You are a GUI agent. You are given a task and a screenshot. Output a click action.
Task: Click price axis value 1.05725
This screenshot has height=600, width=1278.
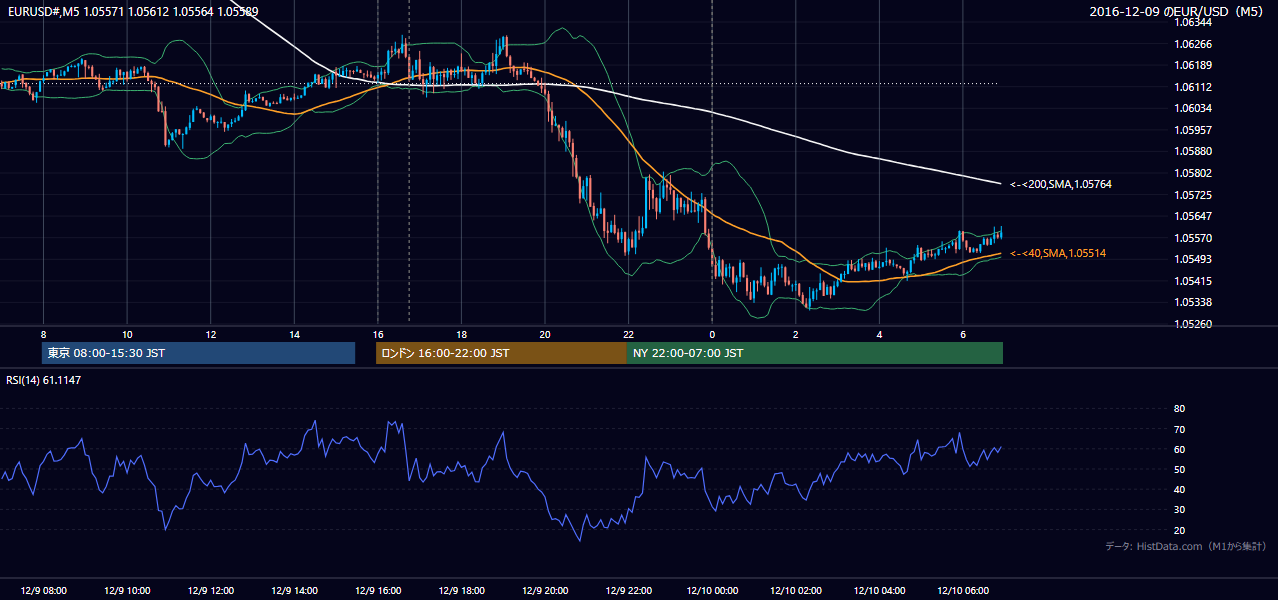1191,194
